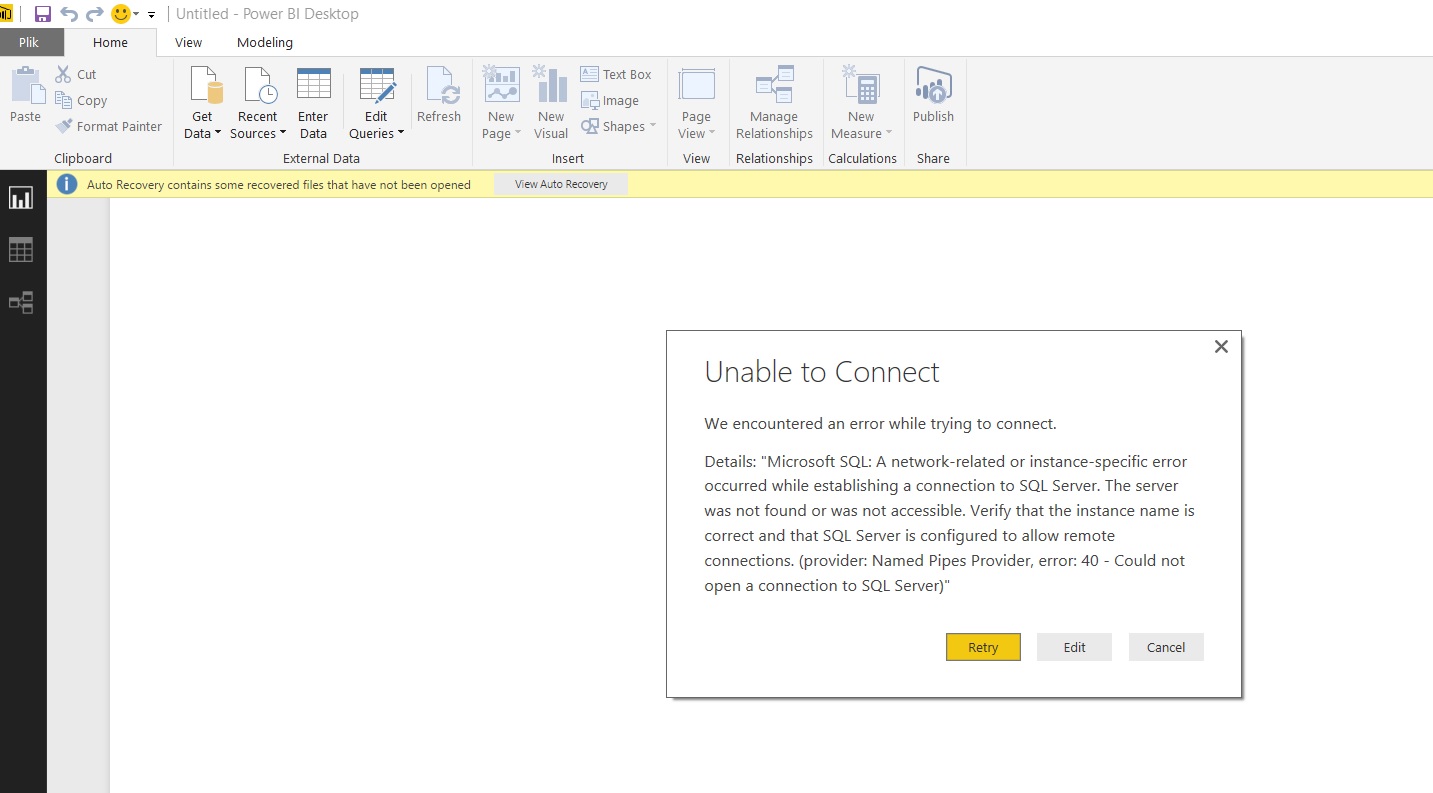Click the Enter Data table icon

313,84
